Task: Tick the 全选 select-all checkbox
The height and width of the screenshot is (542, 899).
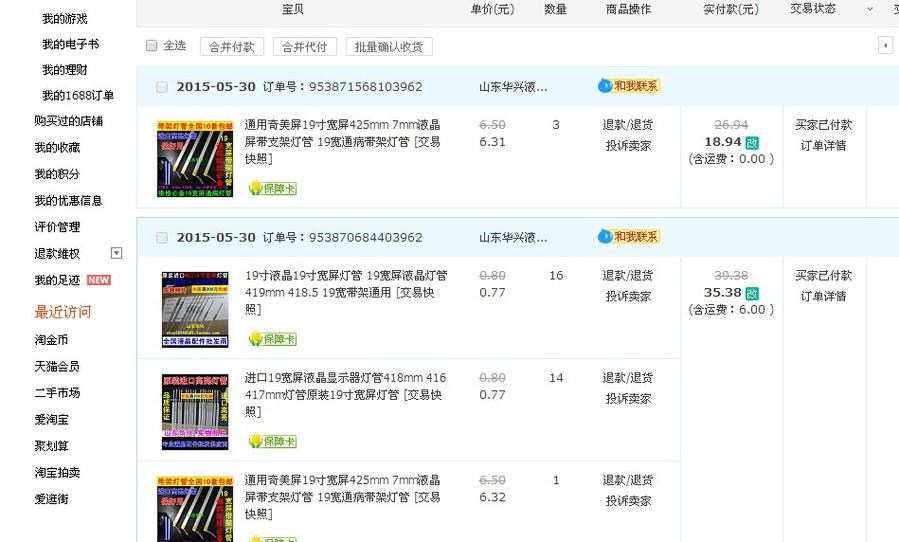Action: coord(151,45)
